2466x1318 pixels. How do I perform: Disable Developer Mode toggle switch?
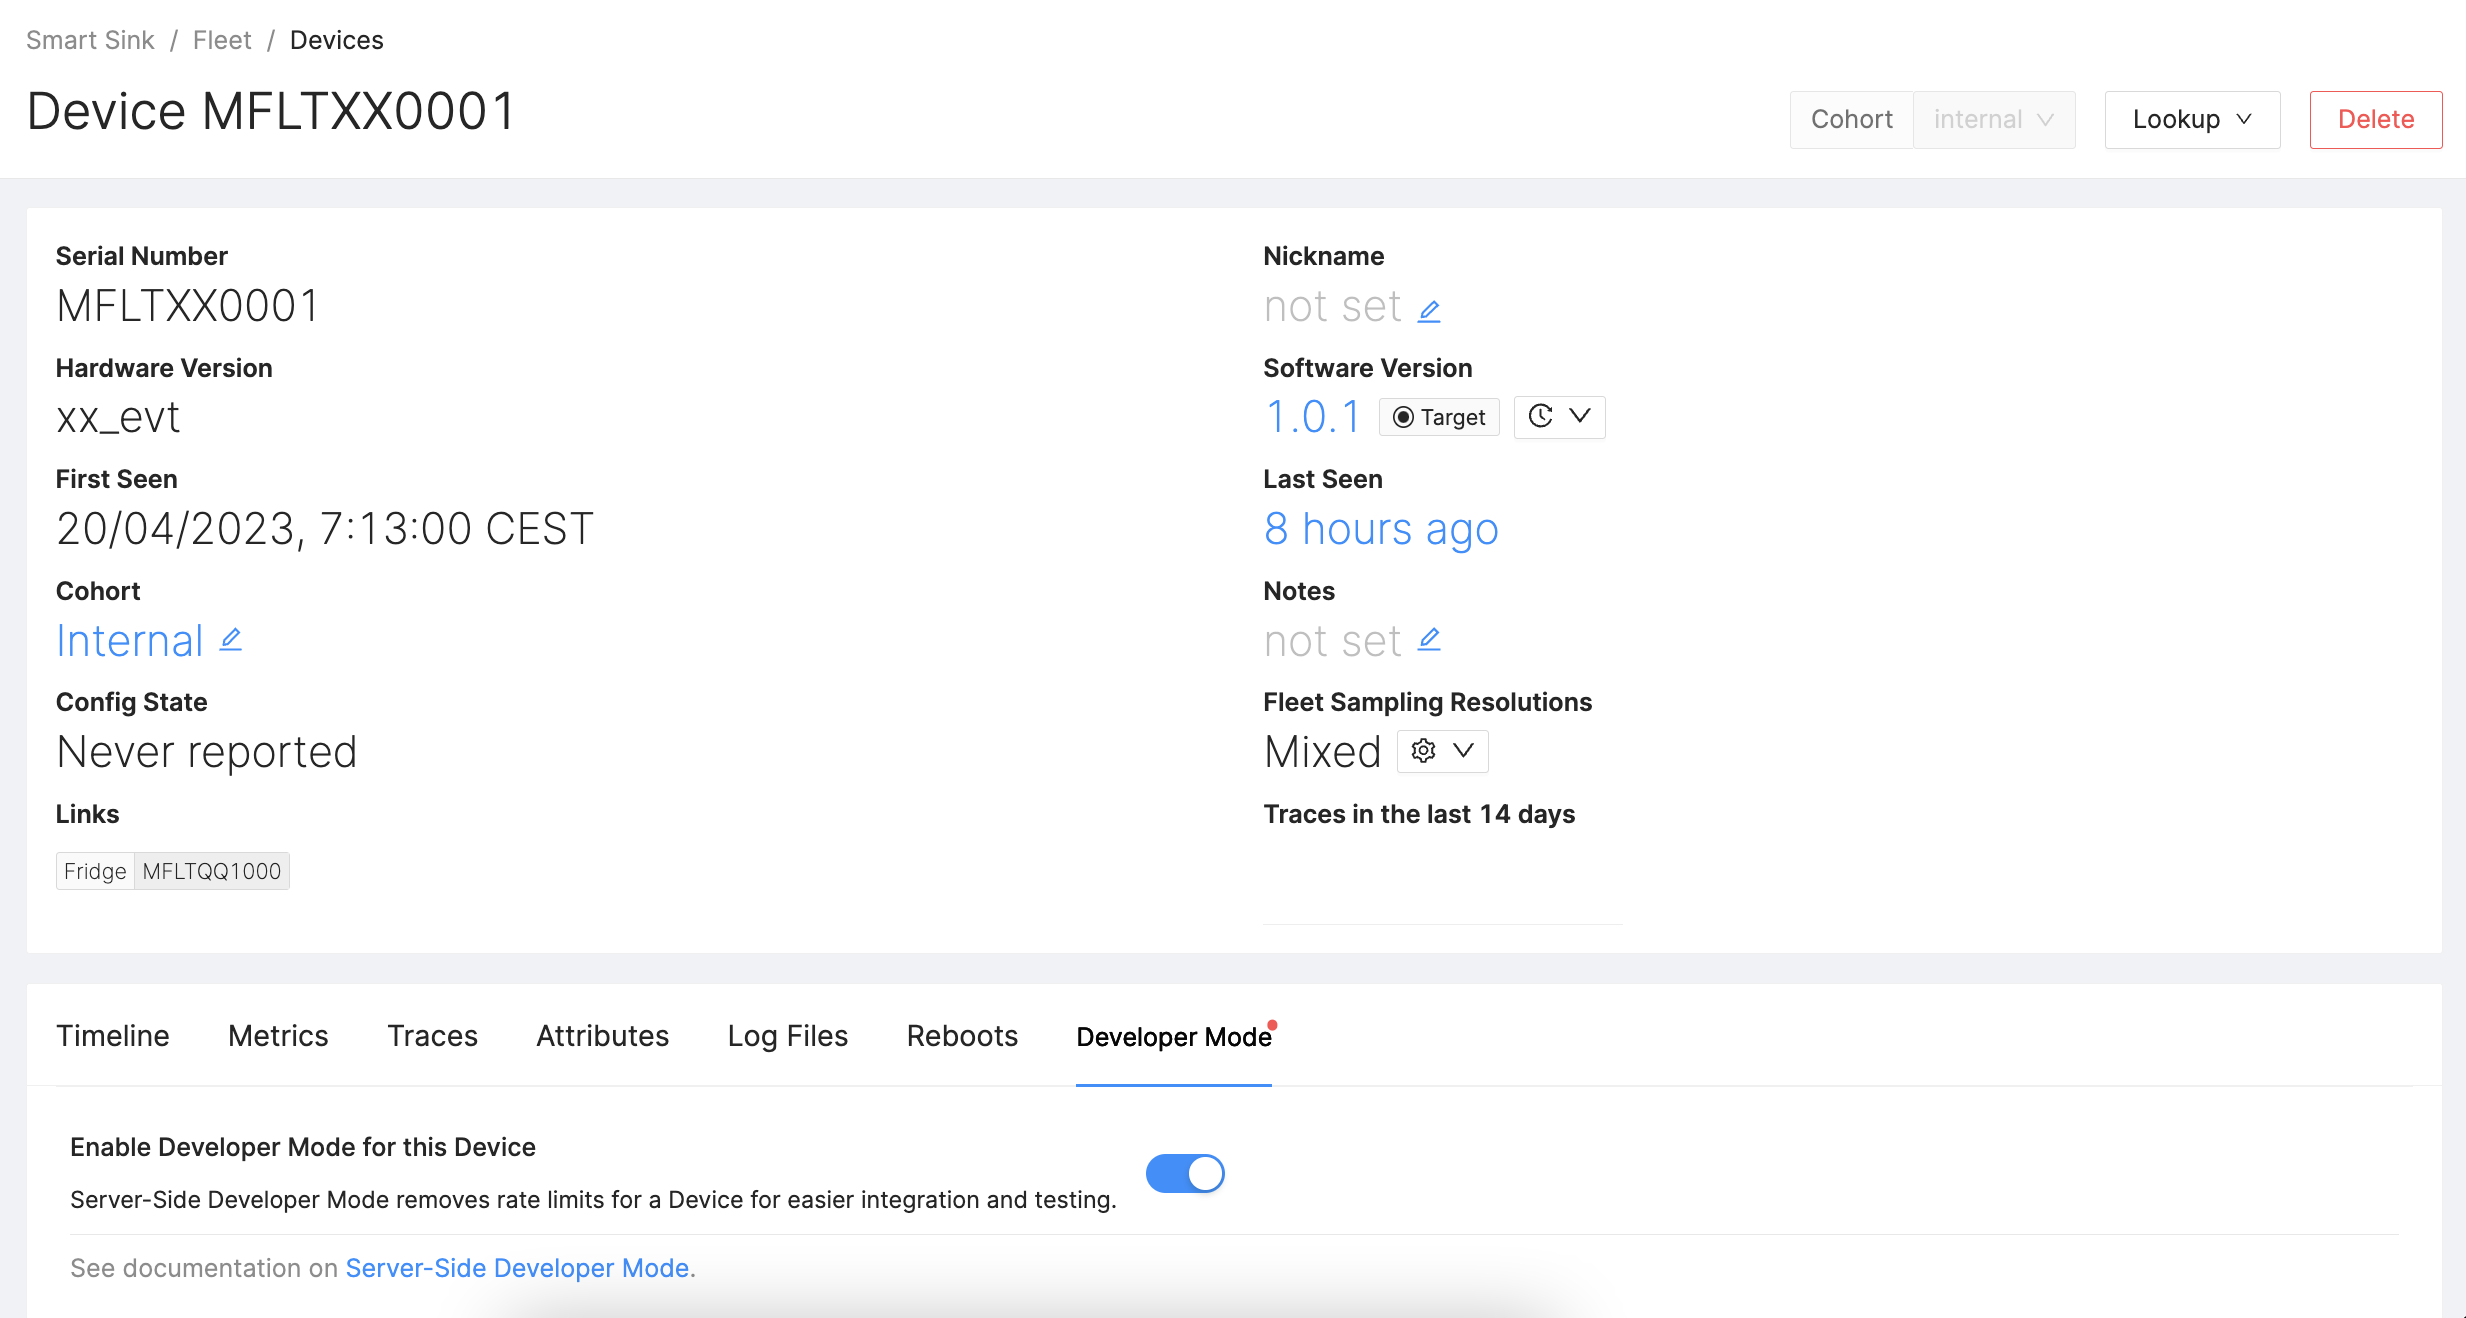[1185, 1173]
